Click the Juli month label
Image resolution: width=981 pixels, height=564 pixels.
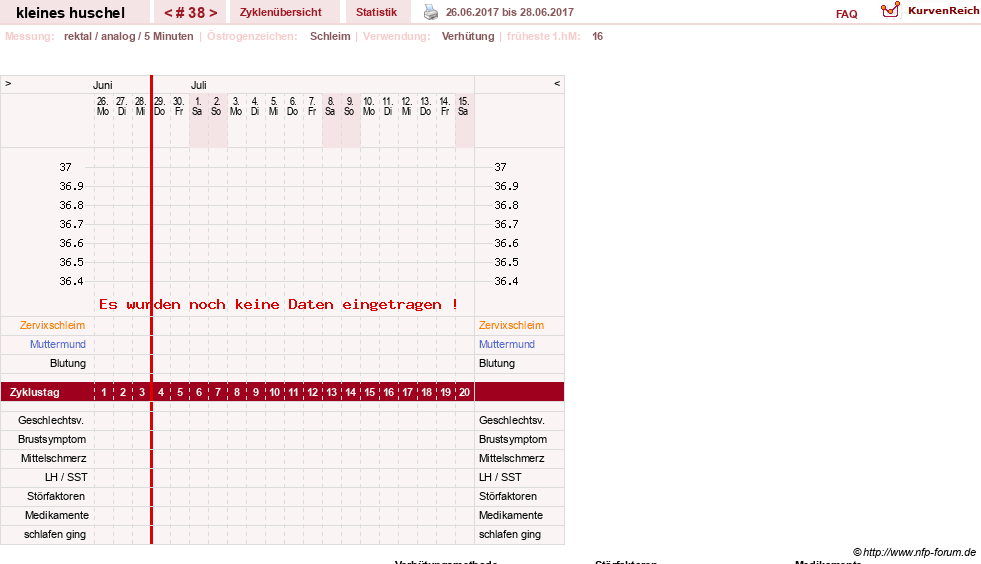pyautogui.click(x=198, y=85)
